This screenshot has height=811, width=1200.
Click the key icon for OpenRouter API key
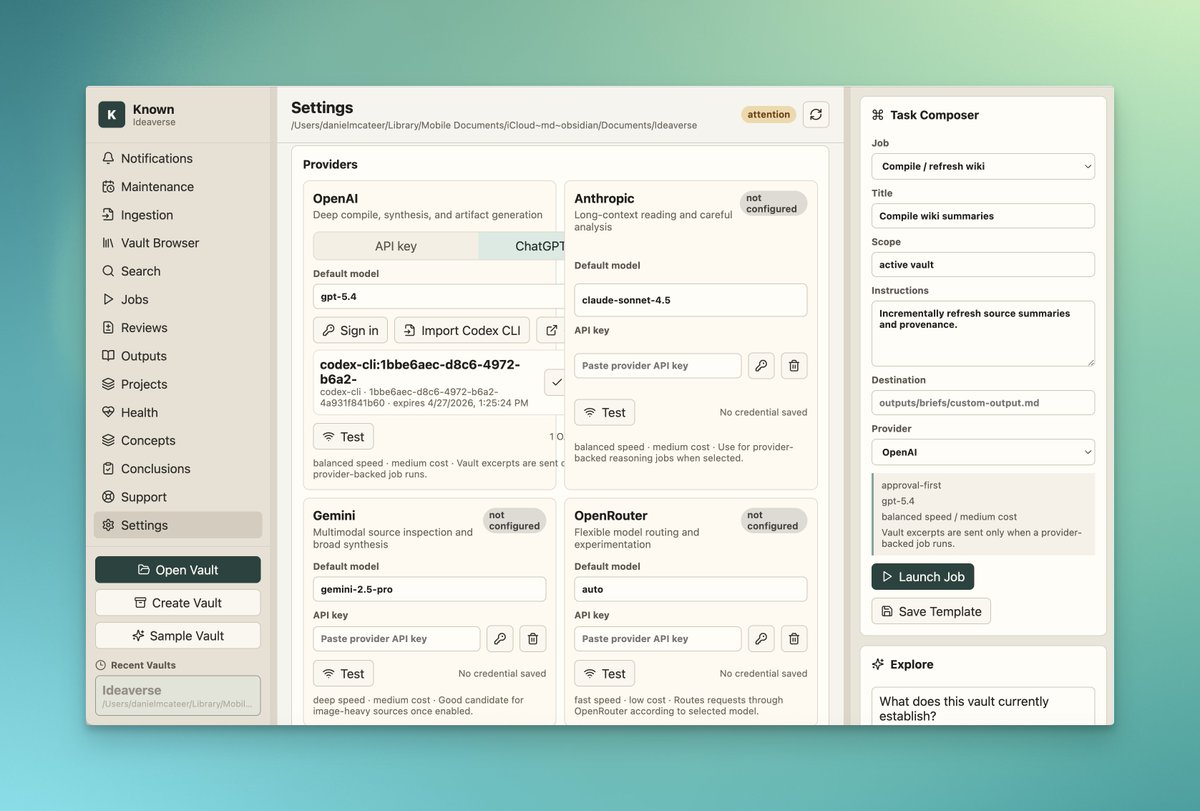coord(761,639)
